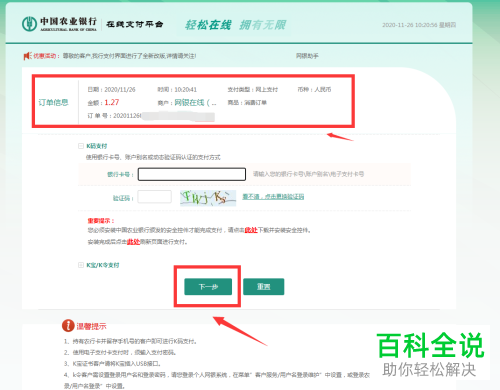Click the red announcement megaphone icon
The image size is (500, 390).
point(27,56)
